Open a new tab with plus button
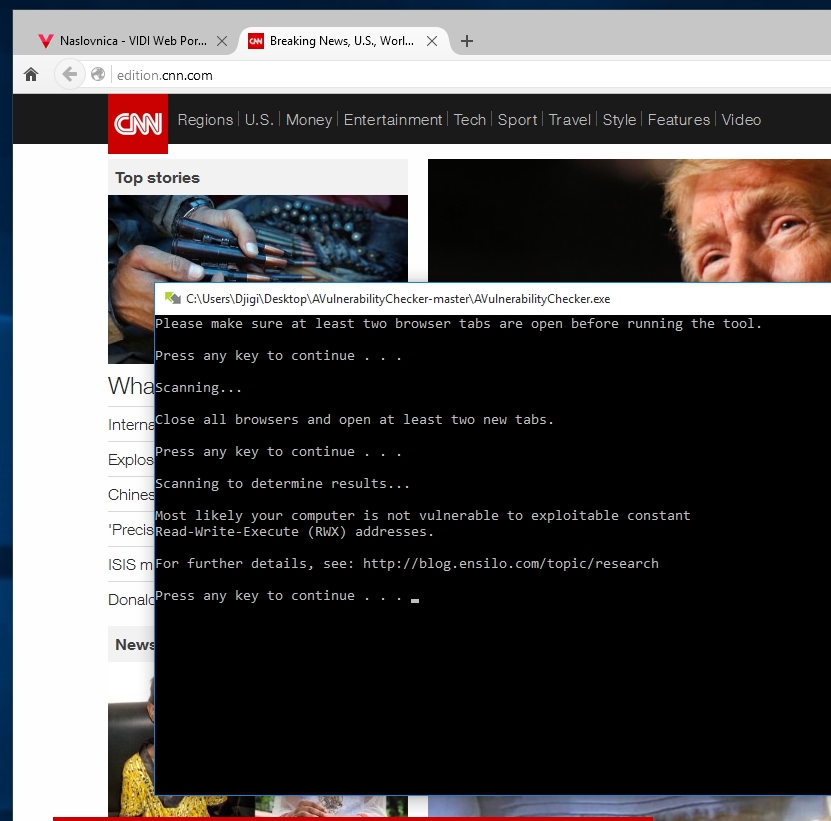The image size is (831, 821). [x=467, y=41]
